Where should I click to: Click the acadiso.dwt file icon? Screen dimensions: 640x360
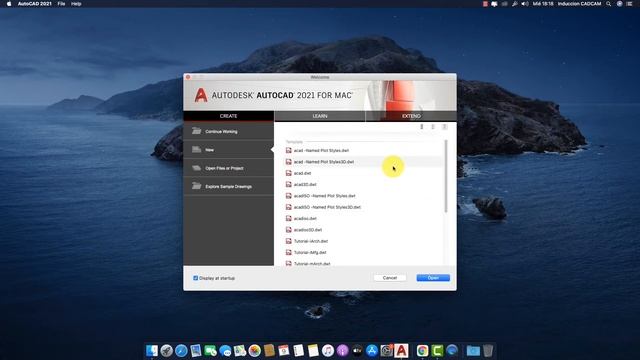point(289,218)
